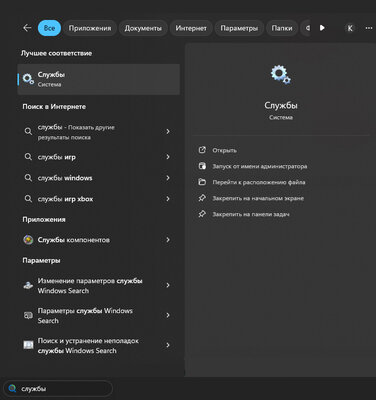Open the 'K' user account avatar
The image size is (376, 400).
coord(350,28)
